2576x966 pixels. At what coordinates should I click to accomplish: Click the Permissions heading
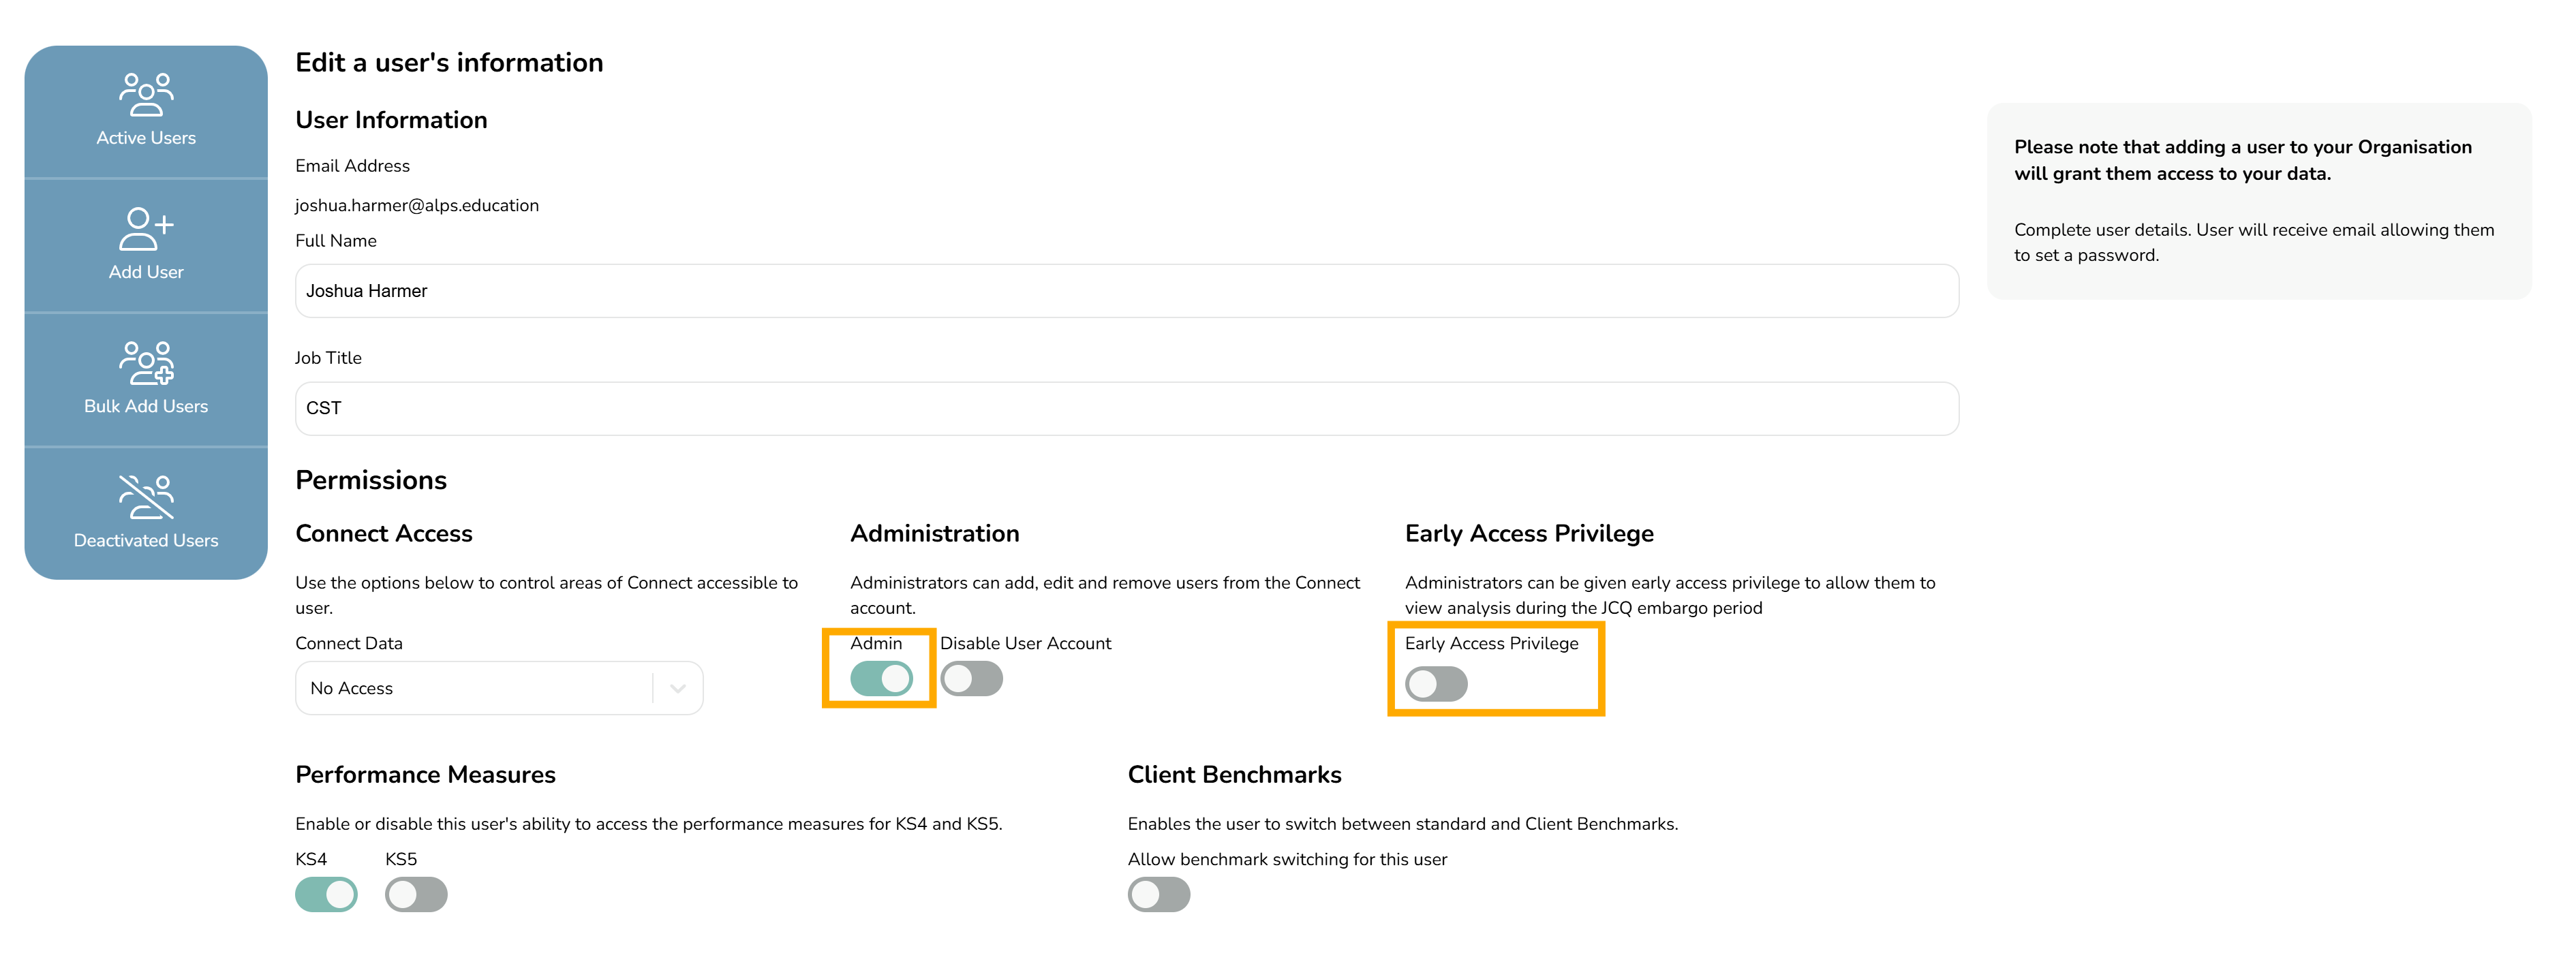pos(371,480)
